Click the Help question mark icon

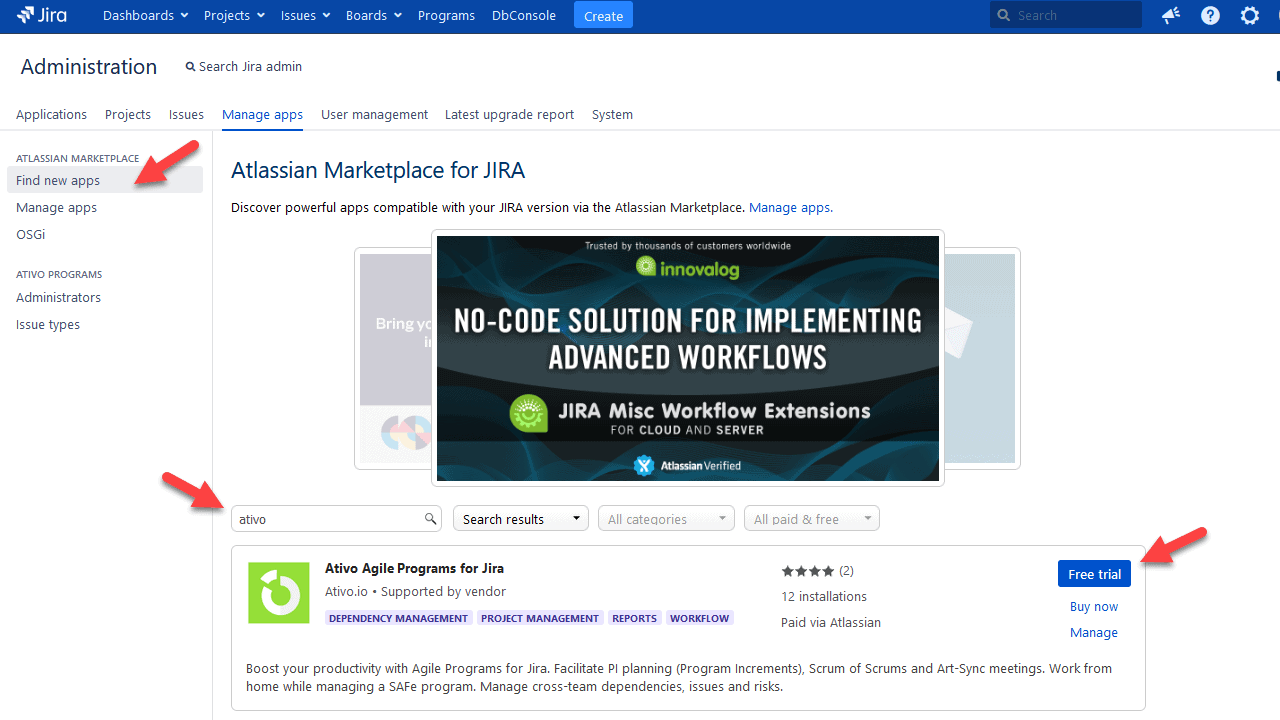pyautogui.click(x=1210, y=15)
